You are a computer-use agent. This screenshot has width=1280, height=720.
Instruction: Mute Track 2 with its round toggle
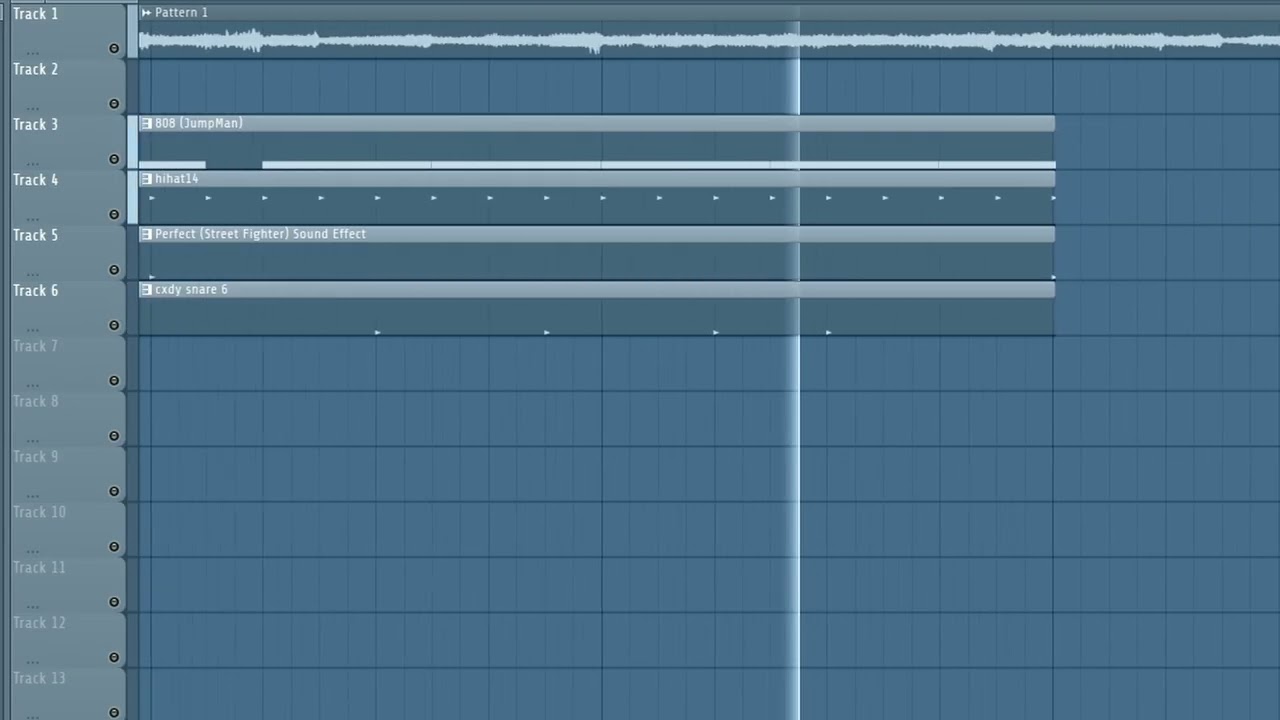114,104
